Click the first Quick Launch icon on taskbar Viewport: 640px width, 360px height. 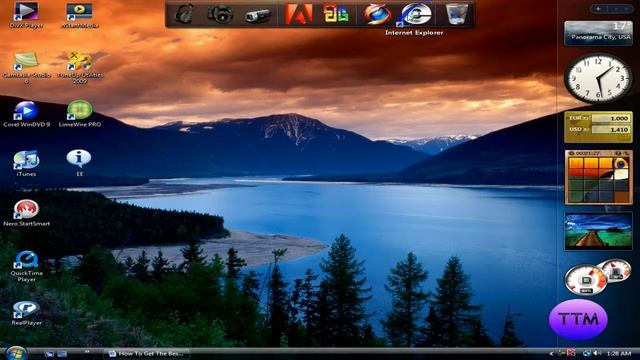coord(49,354)
